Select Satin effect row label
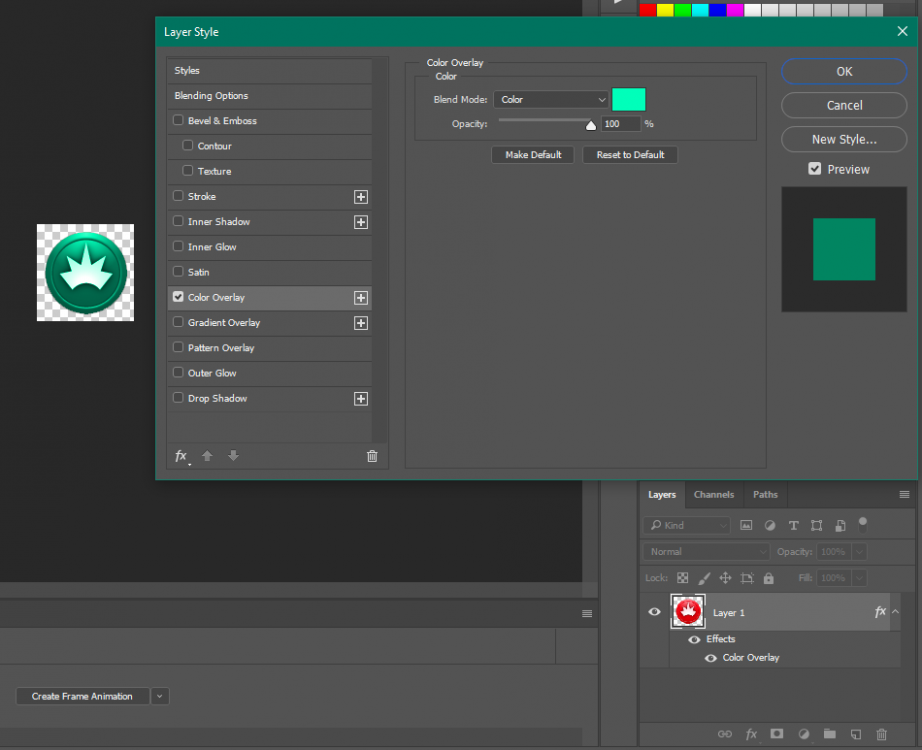This screenshot has height=750, width=922. 198,272
